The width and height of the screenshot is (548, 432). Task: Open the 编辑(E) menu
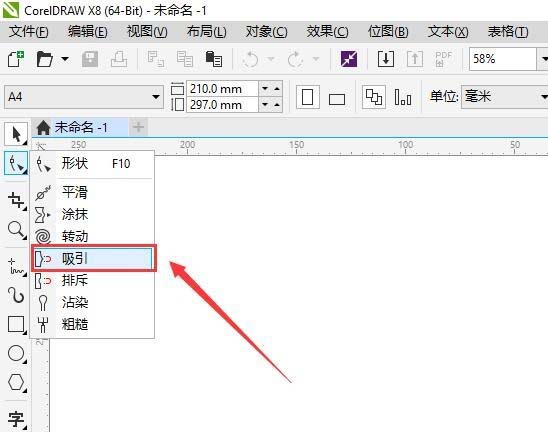point(88,32)
